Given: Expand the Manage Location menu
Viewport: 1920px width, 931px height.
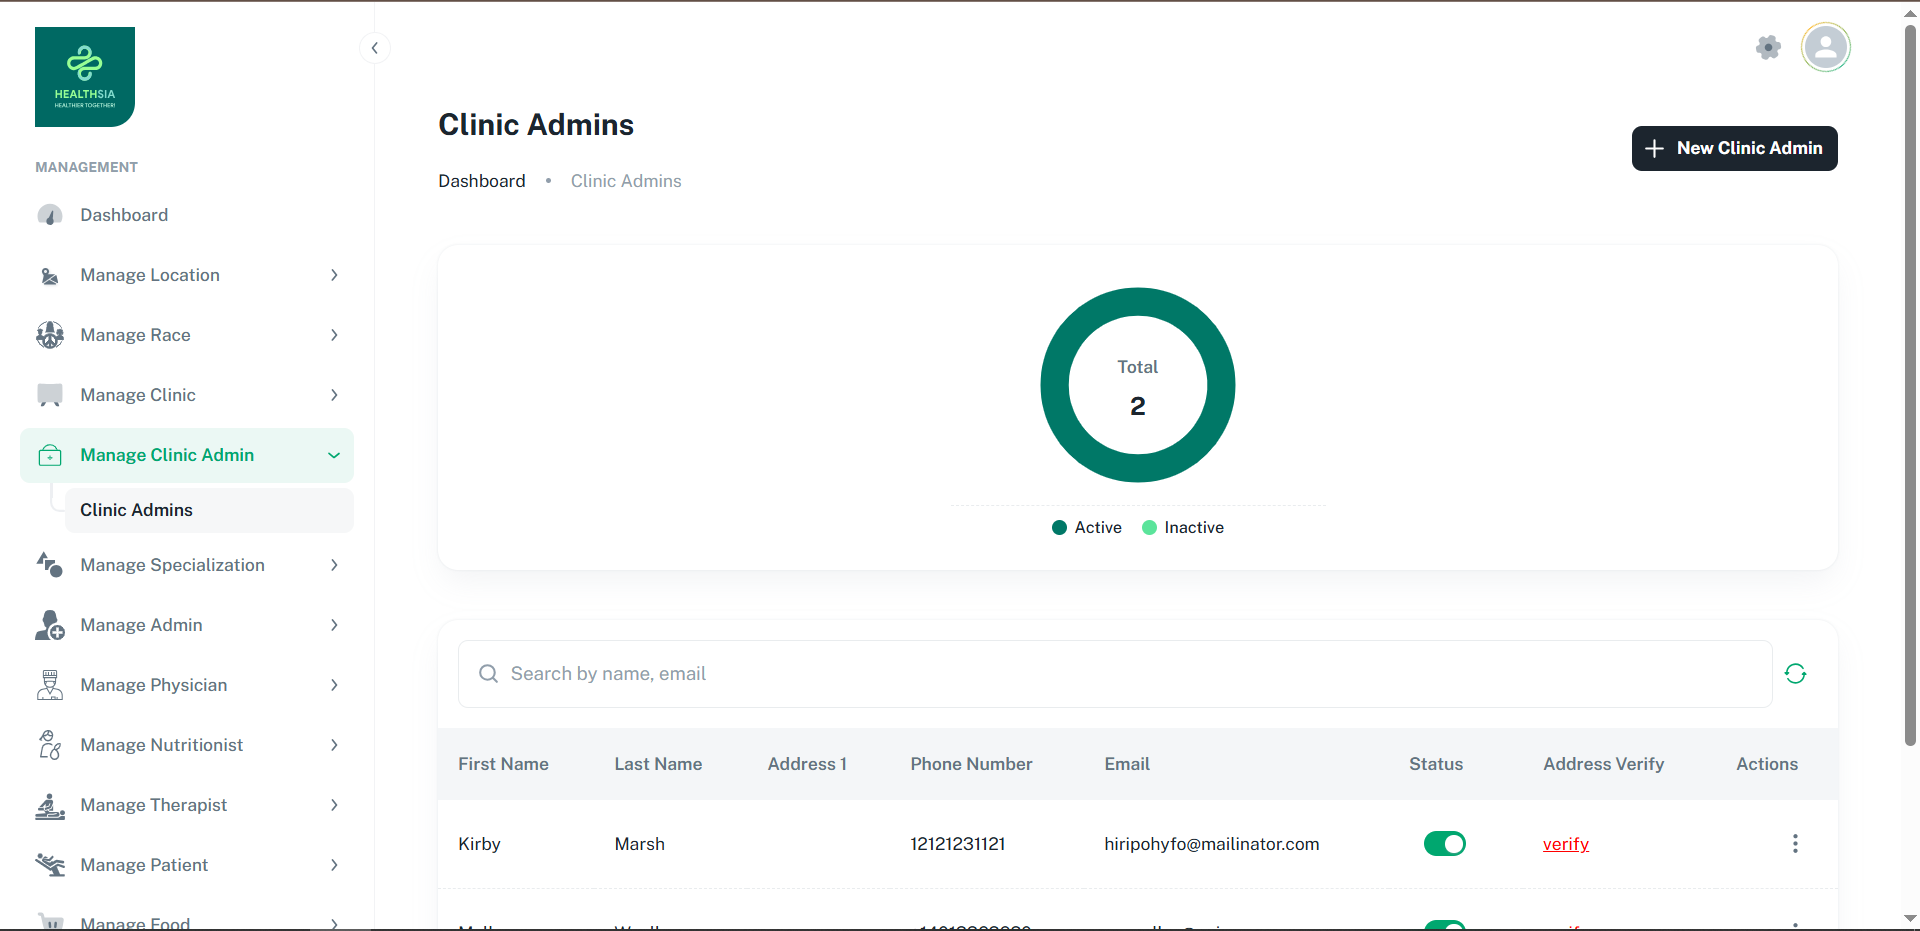Looking at the screenshot, I should [x=187, y=275].
